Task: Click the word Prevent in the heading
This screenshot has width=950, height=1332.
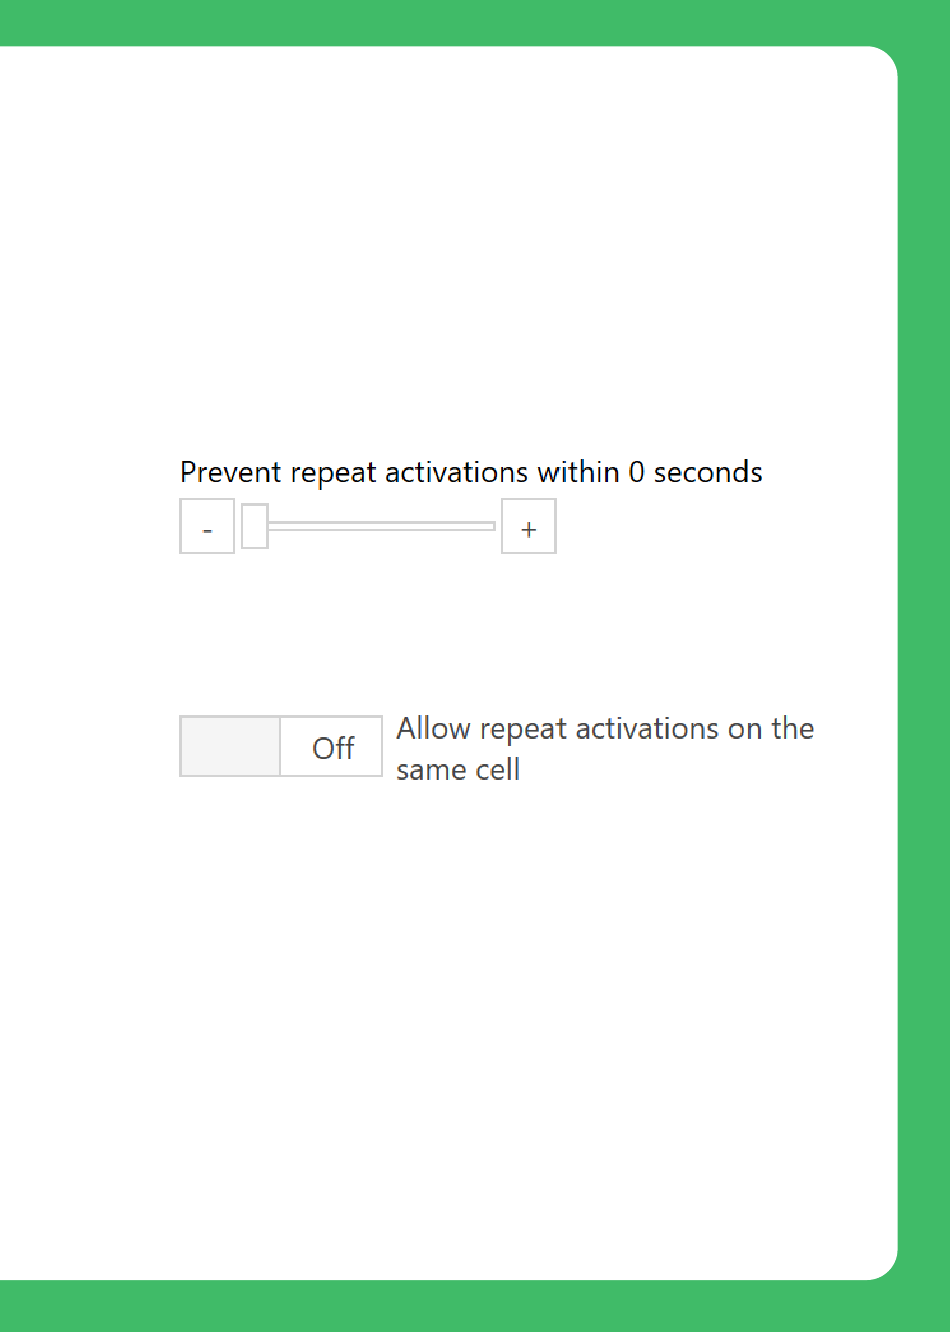Action: coord(231,472)
